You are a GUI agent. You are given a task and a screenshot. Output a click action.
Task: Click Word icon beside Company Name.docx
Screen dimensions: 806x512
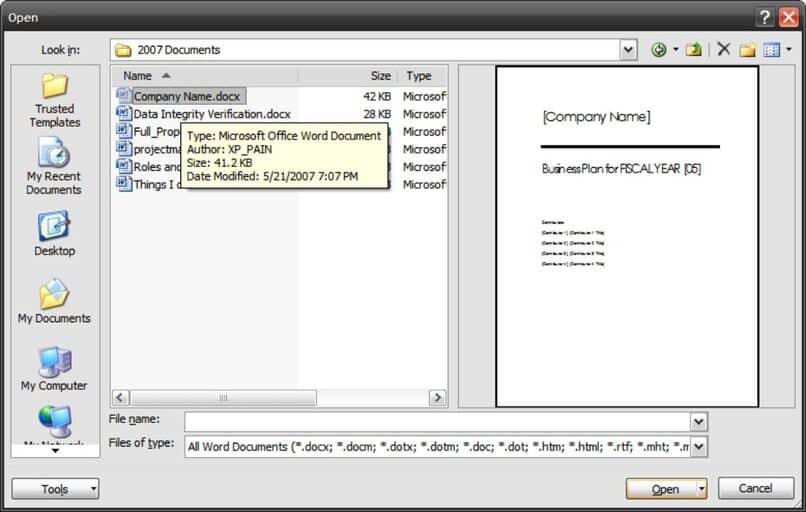point(123,96)
